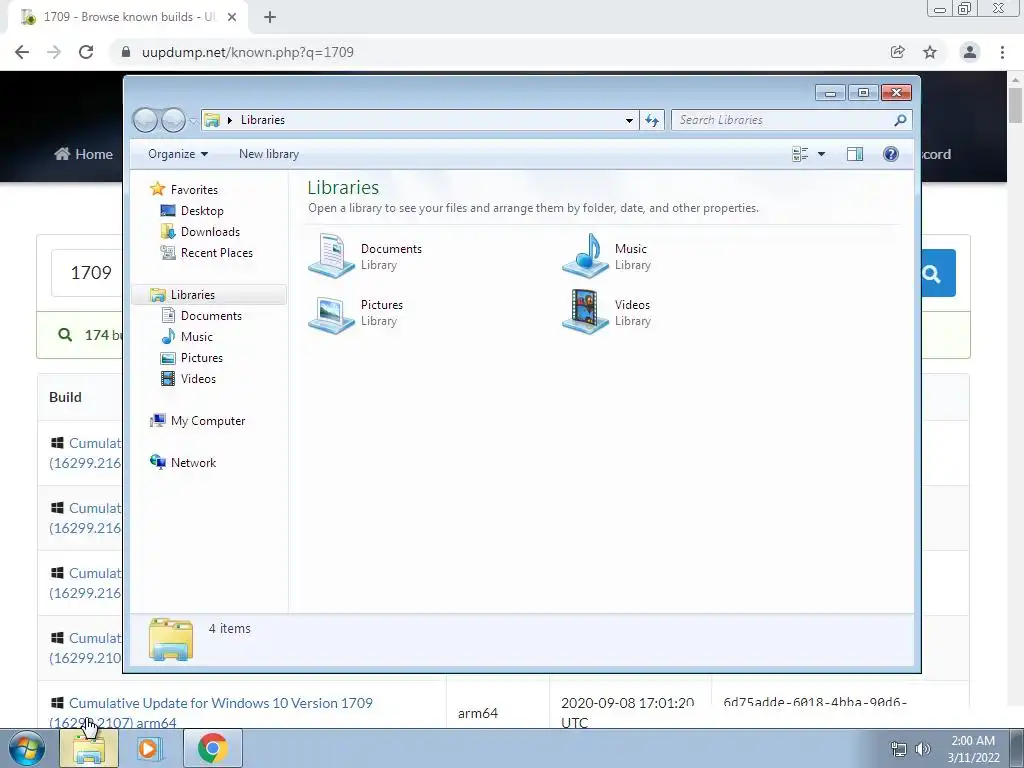1024x768 pixels.
Task: Switch to Chrome from the taskbar
Action: (212, 748)
